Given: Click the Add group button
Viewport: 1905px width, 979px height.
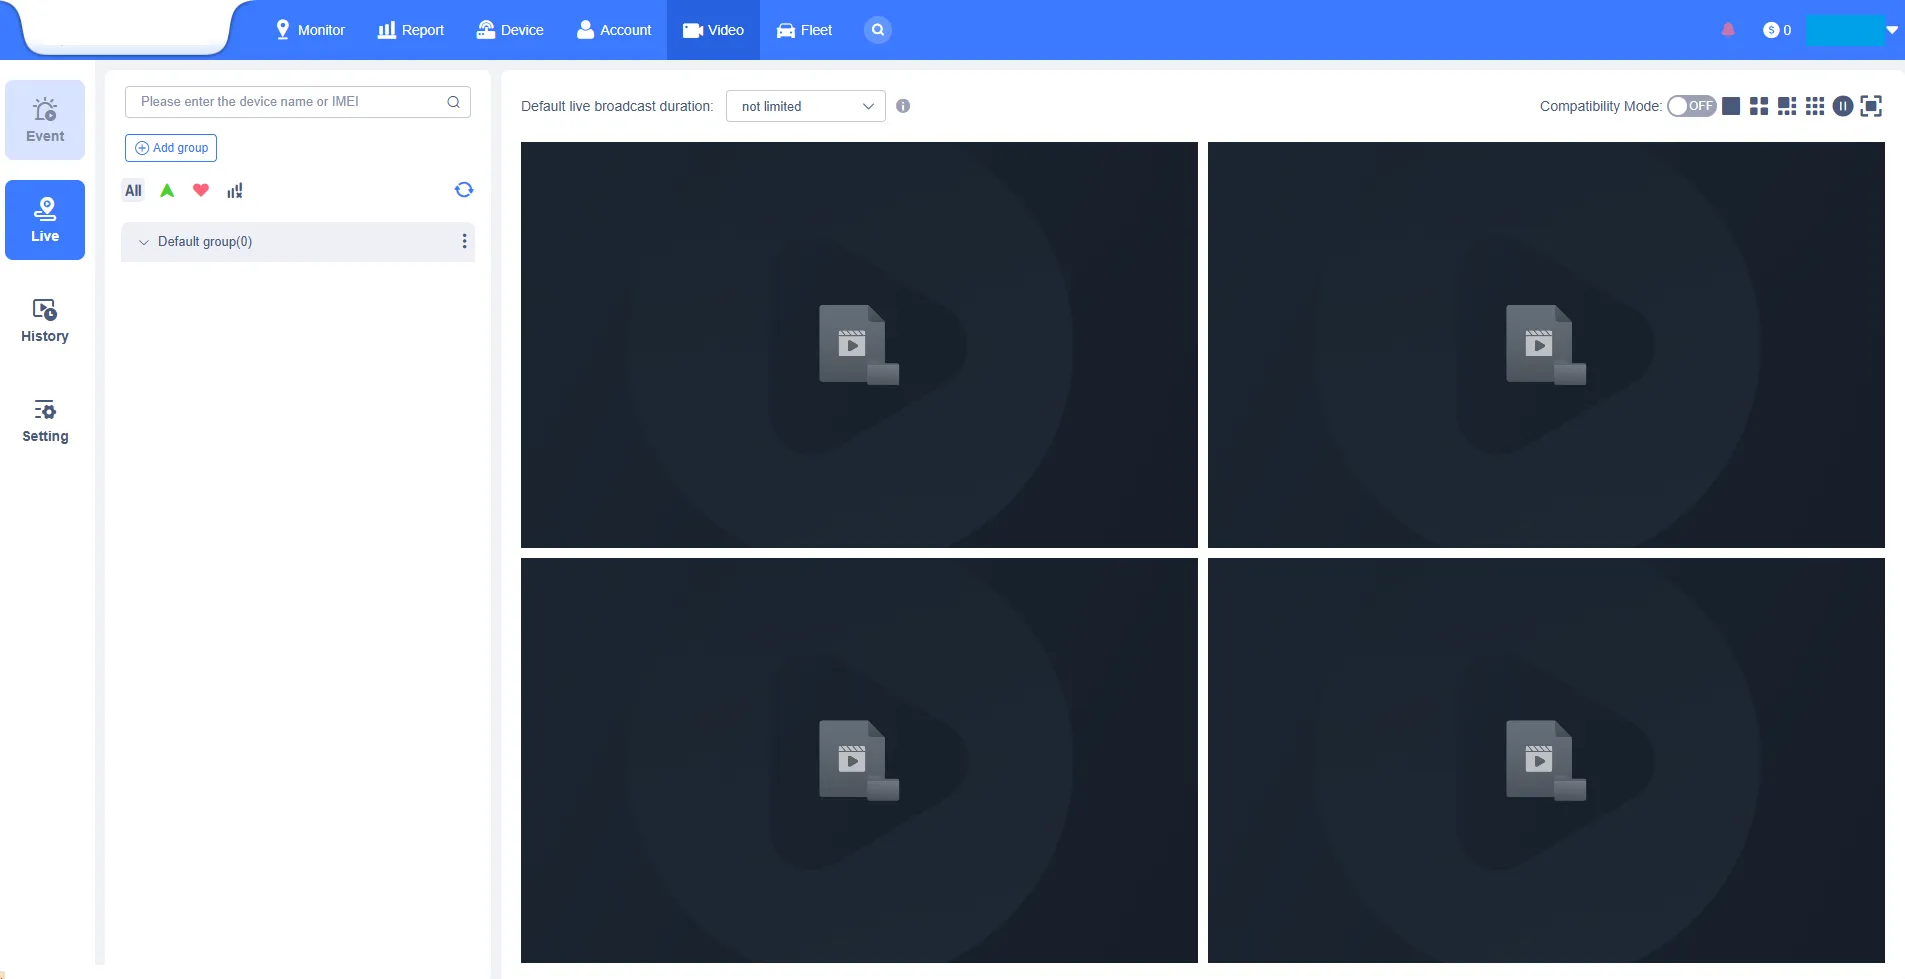Looking at the screenshot, I should [171, 148].
